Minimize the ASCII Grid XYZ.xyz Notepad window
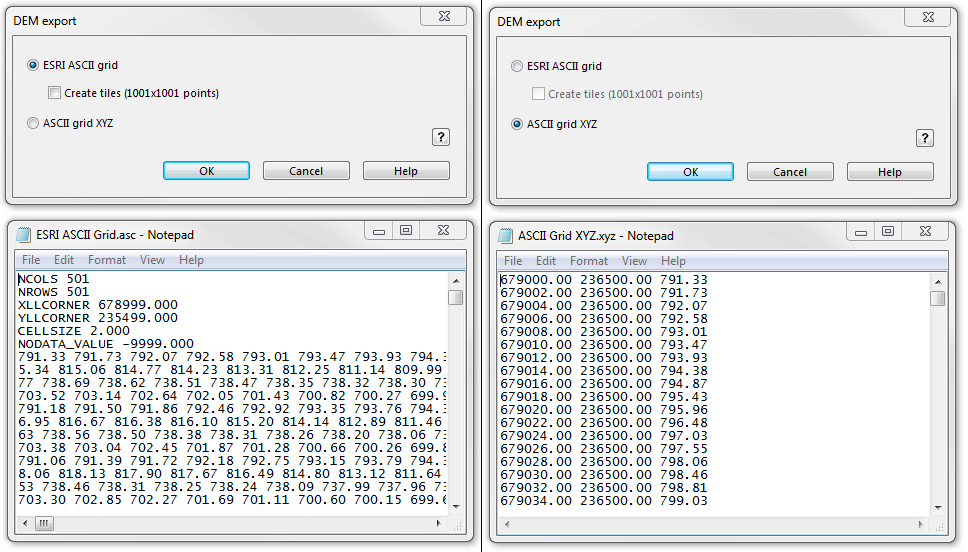 click(x=861, y=231)
